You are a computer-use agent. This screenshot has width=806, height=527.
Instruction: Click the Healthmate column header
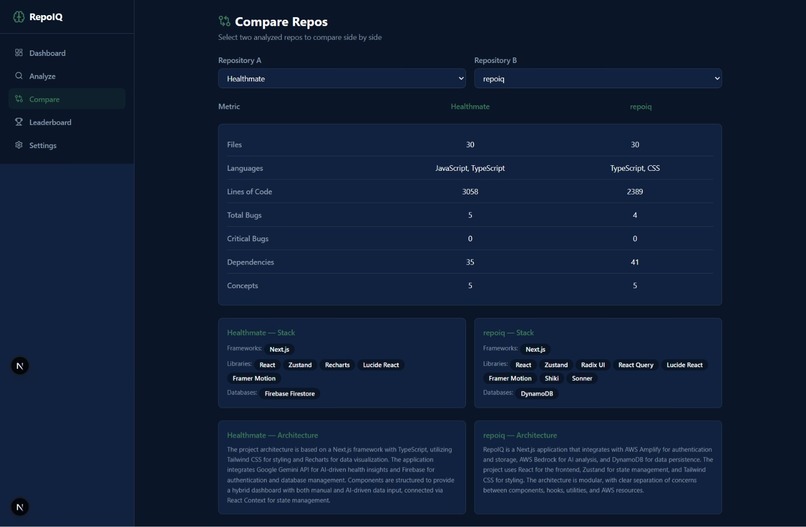(470, 106)
